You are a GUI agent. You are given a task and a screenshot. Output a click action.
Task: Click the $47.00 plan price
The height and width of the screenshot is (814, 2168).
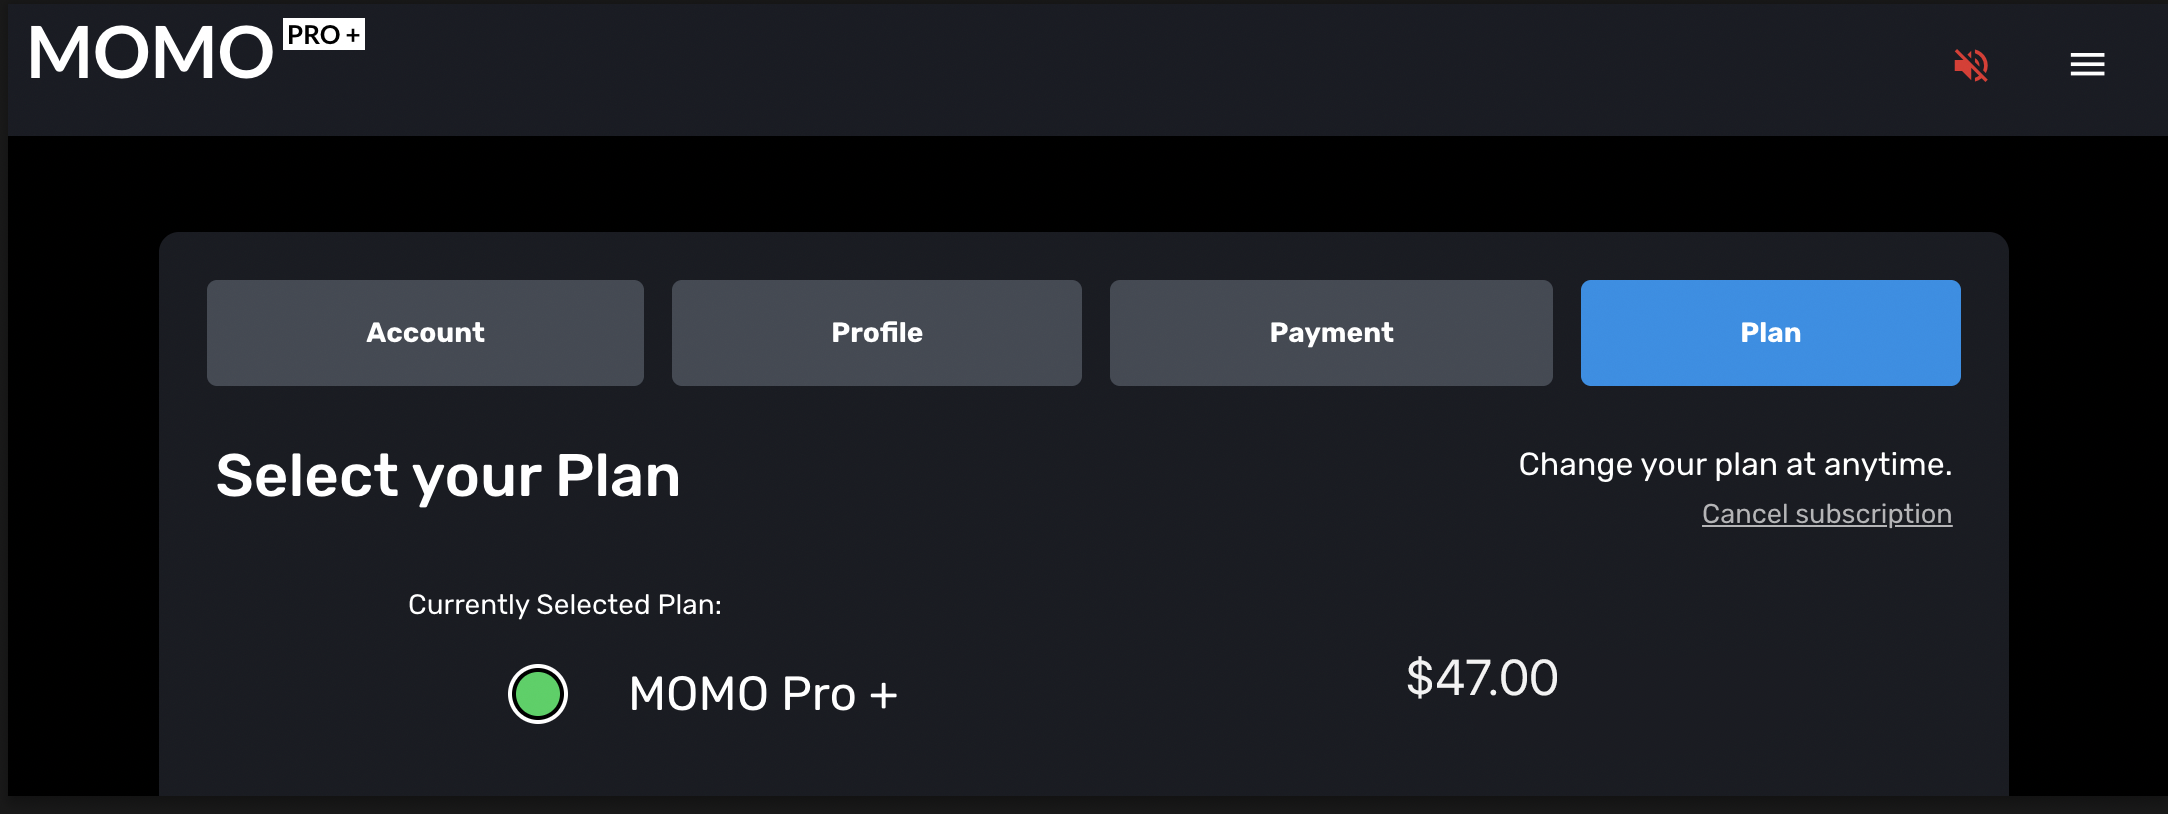[1482, 678]
